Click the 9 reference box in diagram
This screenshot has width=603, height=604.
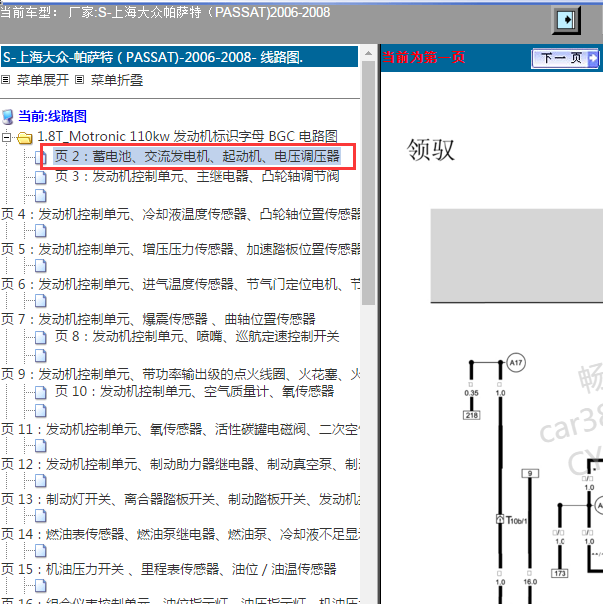[x=530, y=473]
